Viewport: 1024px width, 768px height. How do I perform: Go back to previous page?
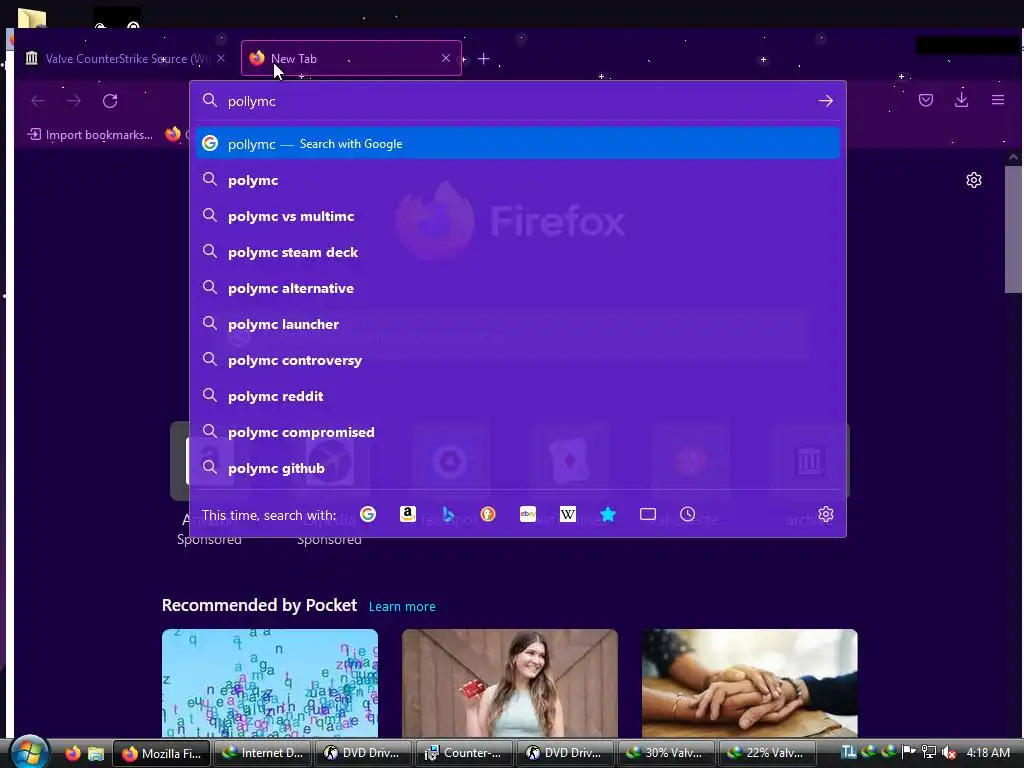pos(38,101)
